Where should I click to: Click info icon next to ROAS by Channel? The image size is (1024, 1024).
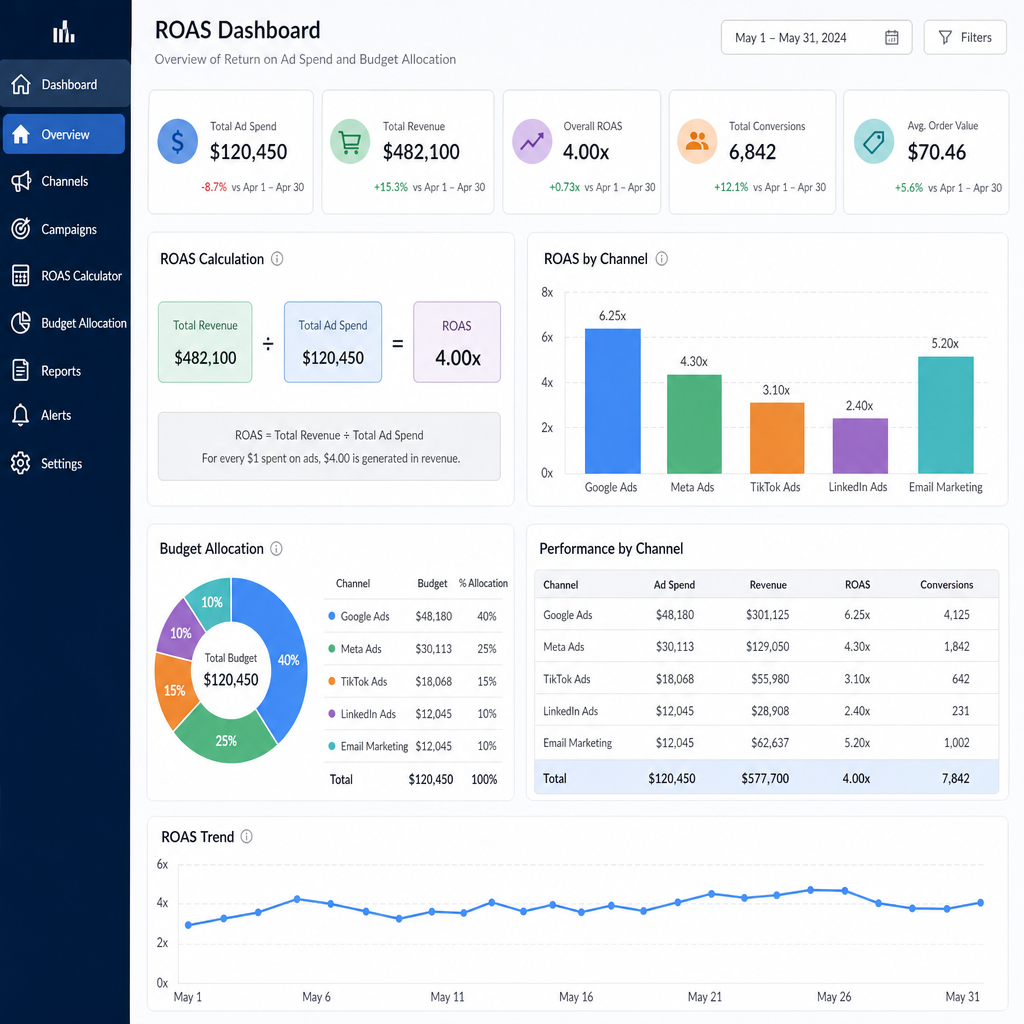click(x=662, y=259)
